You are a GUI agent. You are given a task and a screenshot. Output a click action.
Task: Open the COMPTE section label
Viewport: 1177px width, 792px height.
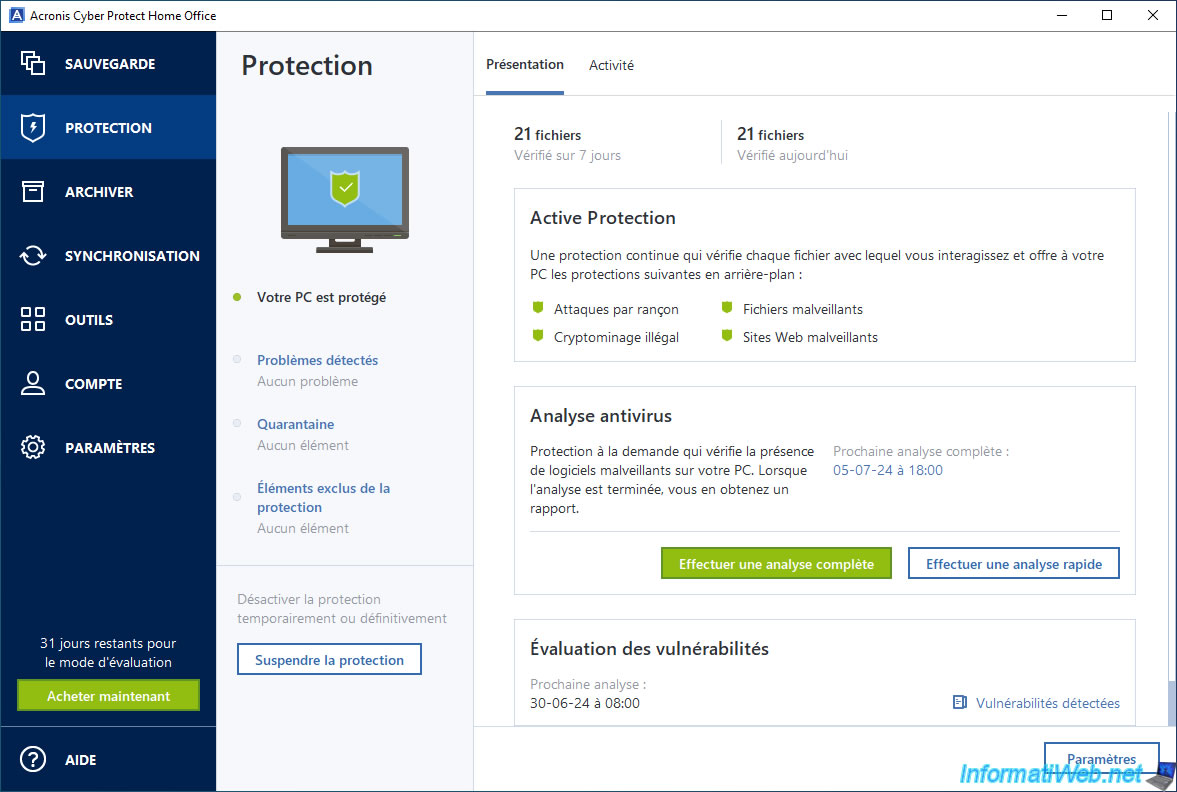pos(93,384)
